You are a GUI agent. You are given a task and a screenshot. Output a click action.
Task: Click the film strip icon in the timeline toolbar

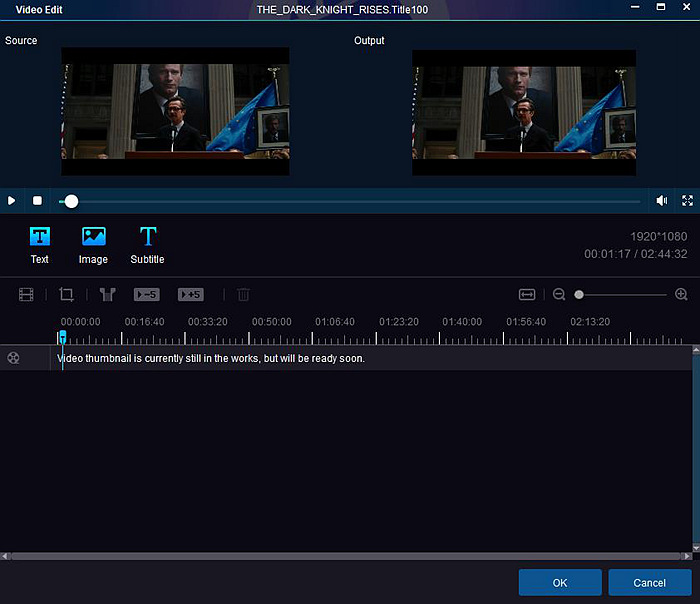26,295
